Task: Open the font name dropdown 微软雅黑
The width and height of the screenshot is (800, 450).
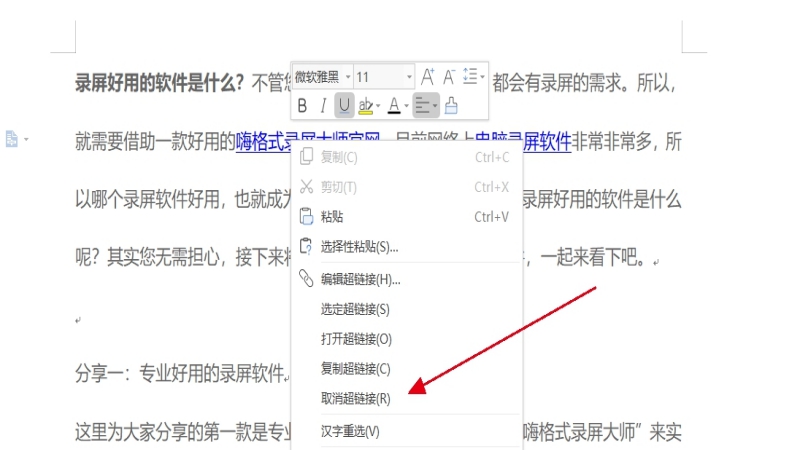Action: [322, 77]
